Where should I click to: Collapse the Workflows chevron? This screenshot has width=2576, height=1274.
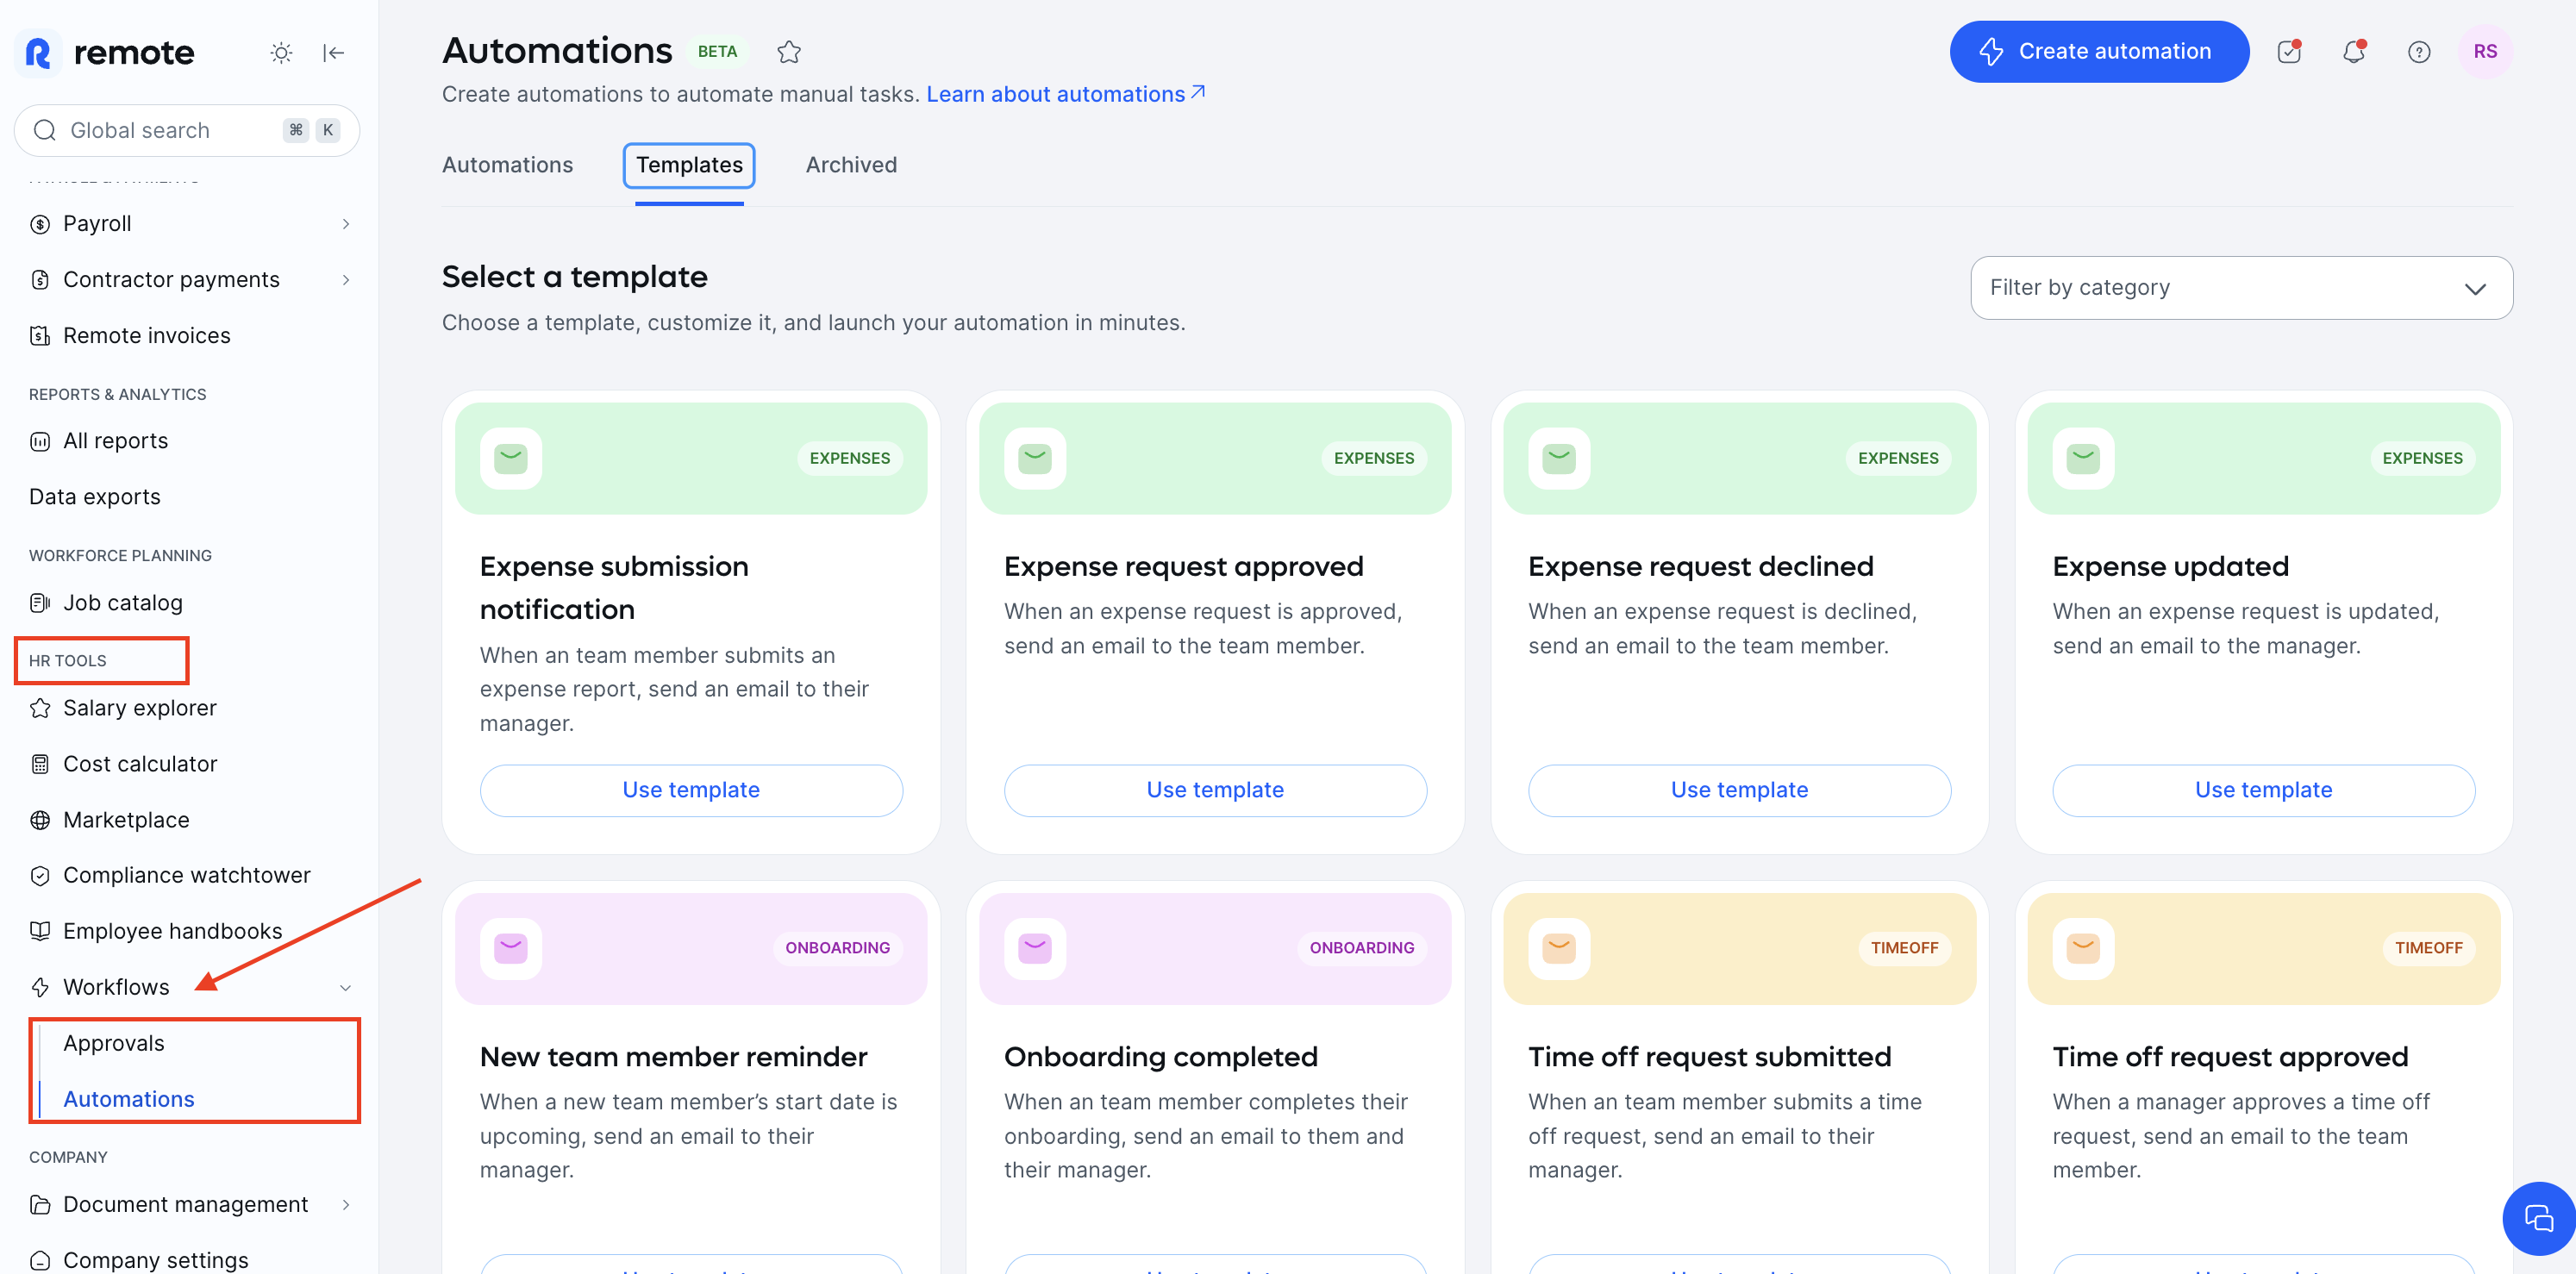pos(346,988)
